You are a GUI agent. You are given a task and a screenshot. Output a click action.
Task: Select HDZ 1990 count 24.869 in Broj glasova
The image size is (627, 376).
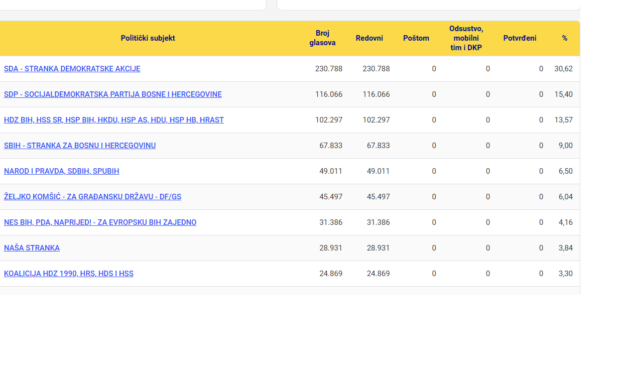point(331,274)
